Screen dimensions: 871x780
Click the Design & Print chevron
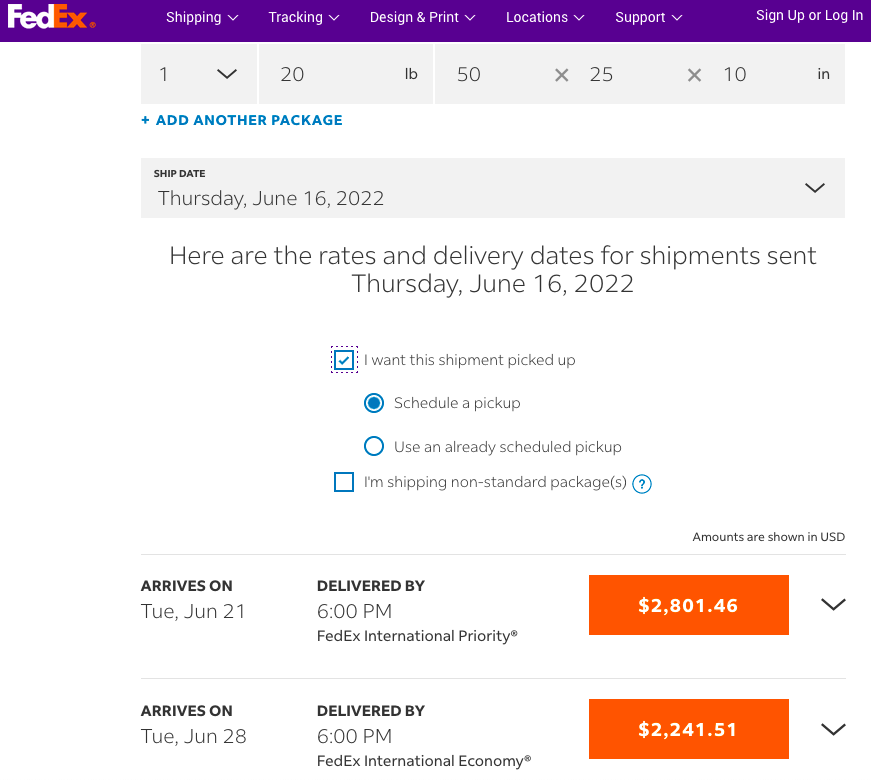470,18
